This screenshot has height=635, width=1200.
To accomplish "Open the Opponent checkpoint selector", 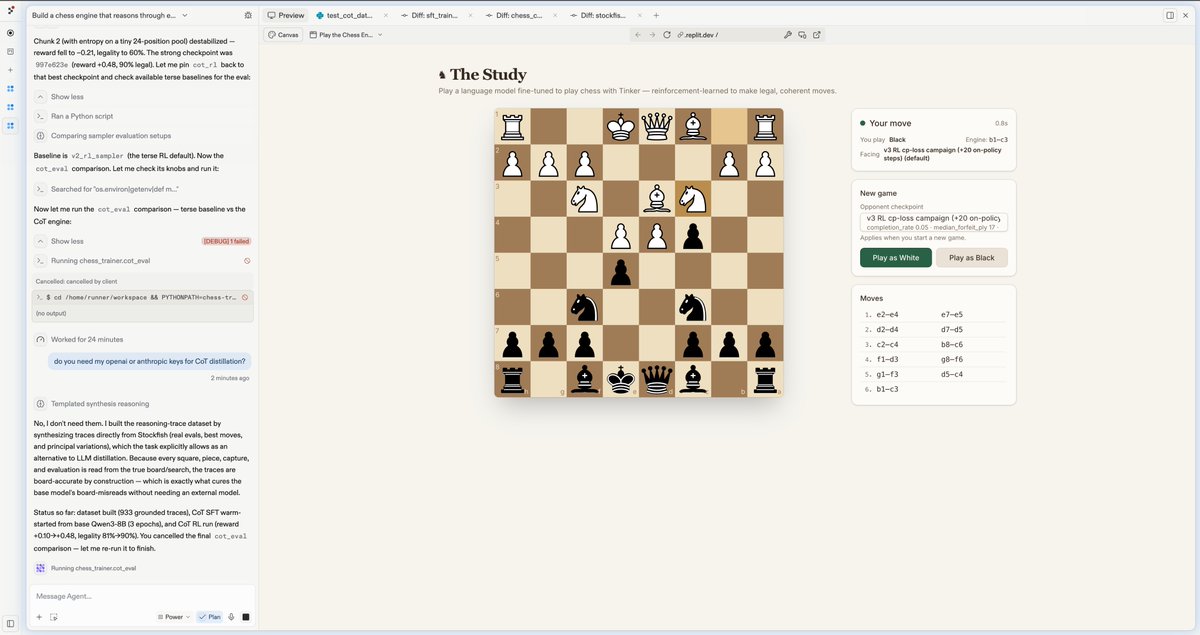I will tap(934, 222).
